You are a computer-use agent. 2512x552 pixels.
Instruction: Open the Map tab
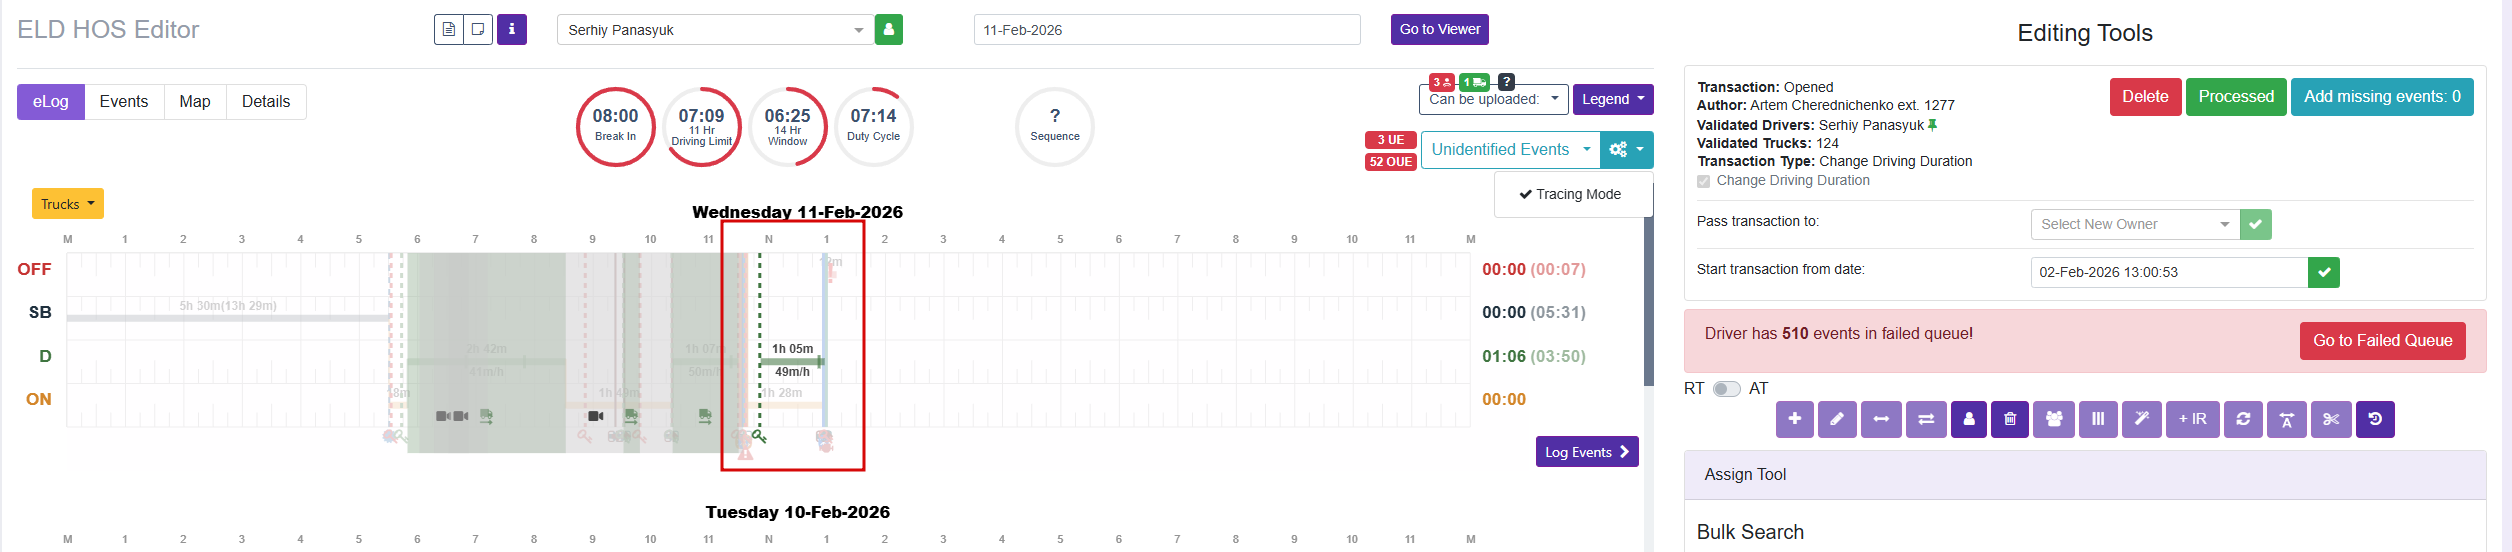tap(195, 102)
